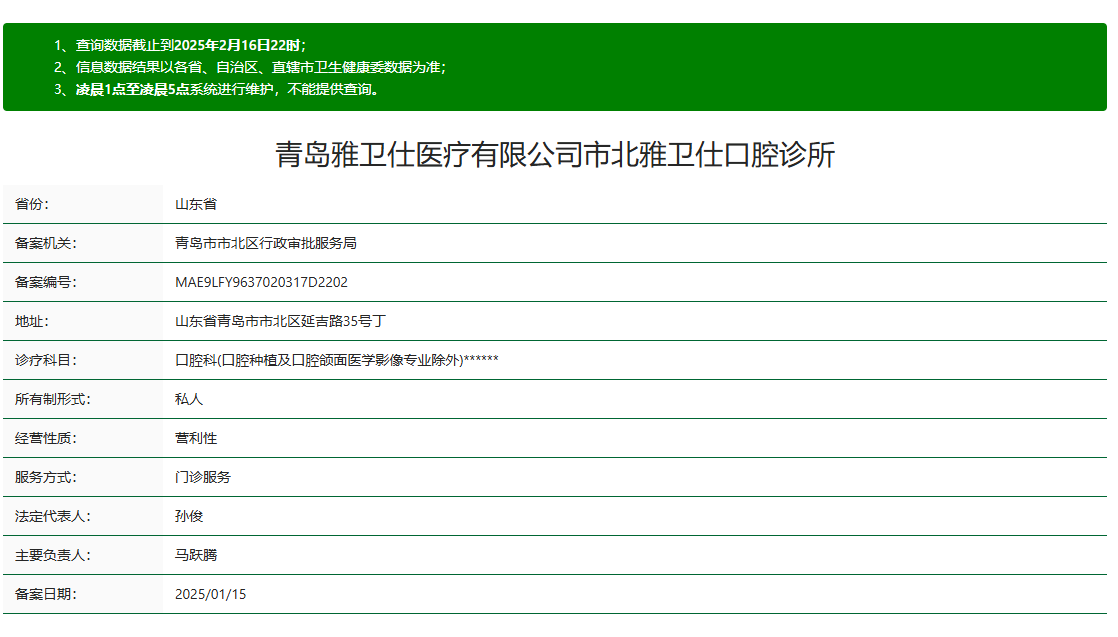Click the ownership value 私人
The width and height of the screenshot is (1118, 637).
pyautogui.click(x=189, y=399)
